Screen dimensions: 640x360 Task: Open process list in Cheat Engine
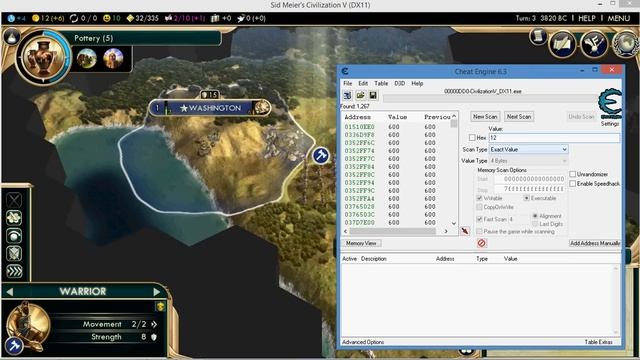click(x=347, y=95)
